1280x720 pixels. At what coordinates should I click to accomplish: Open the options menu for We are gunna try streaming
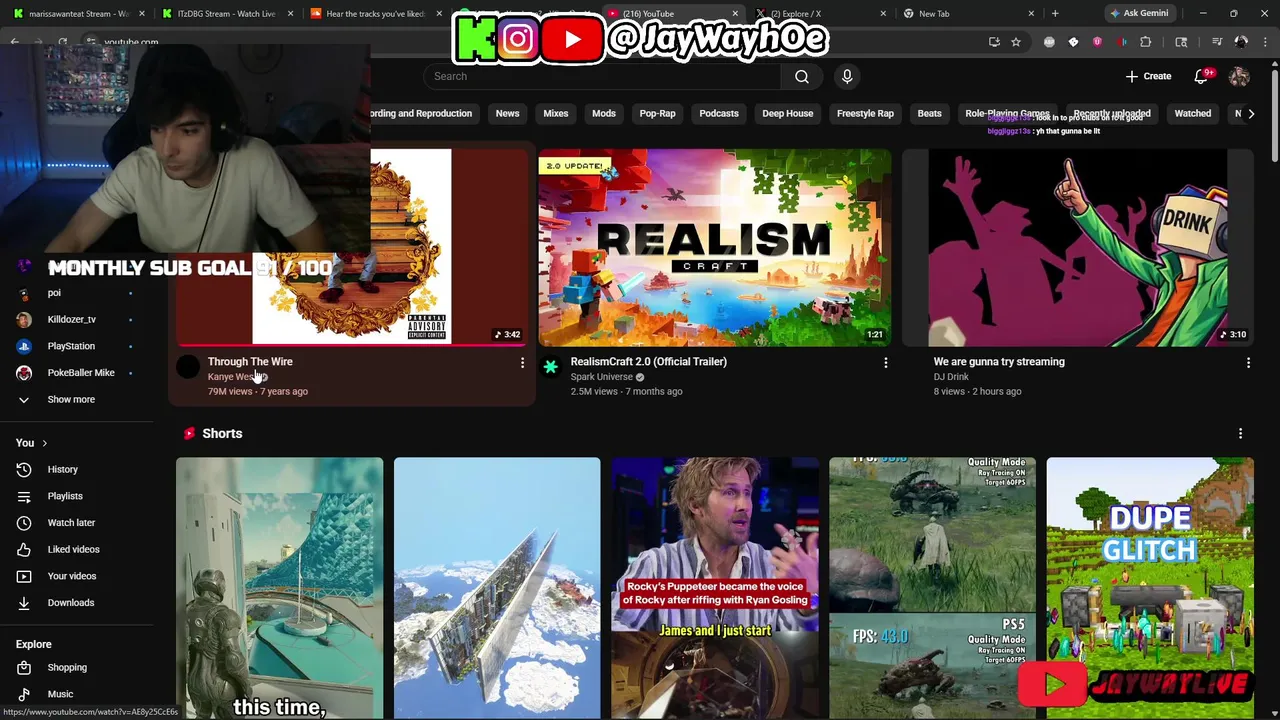[x=1248, y=363]
